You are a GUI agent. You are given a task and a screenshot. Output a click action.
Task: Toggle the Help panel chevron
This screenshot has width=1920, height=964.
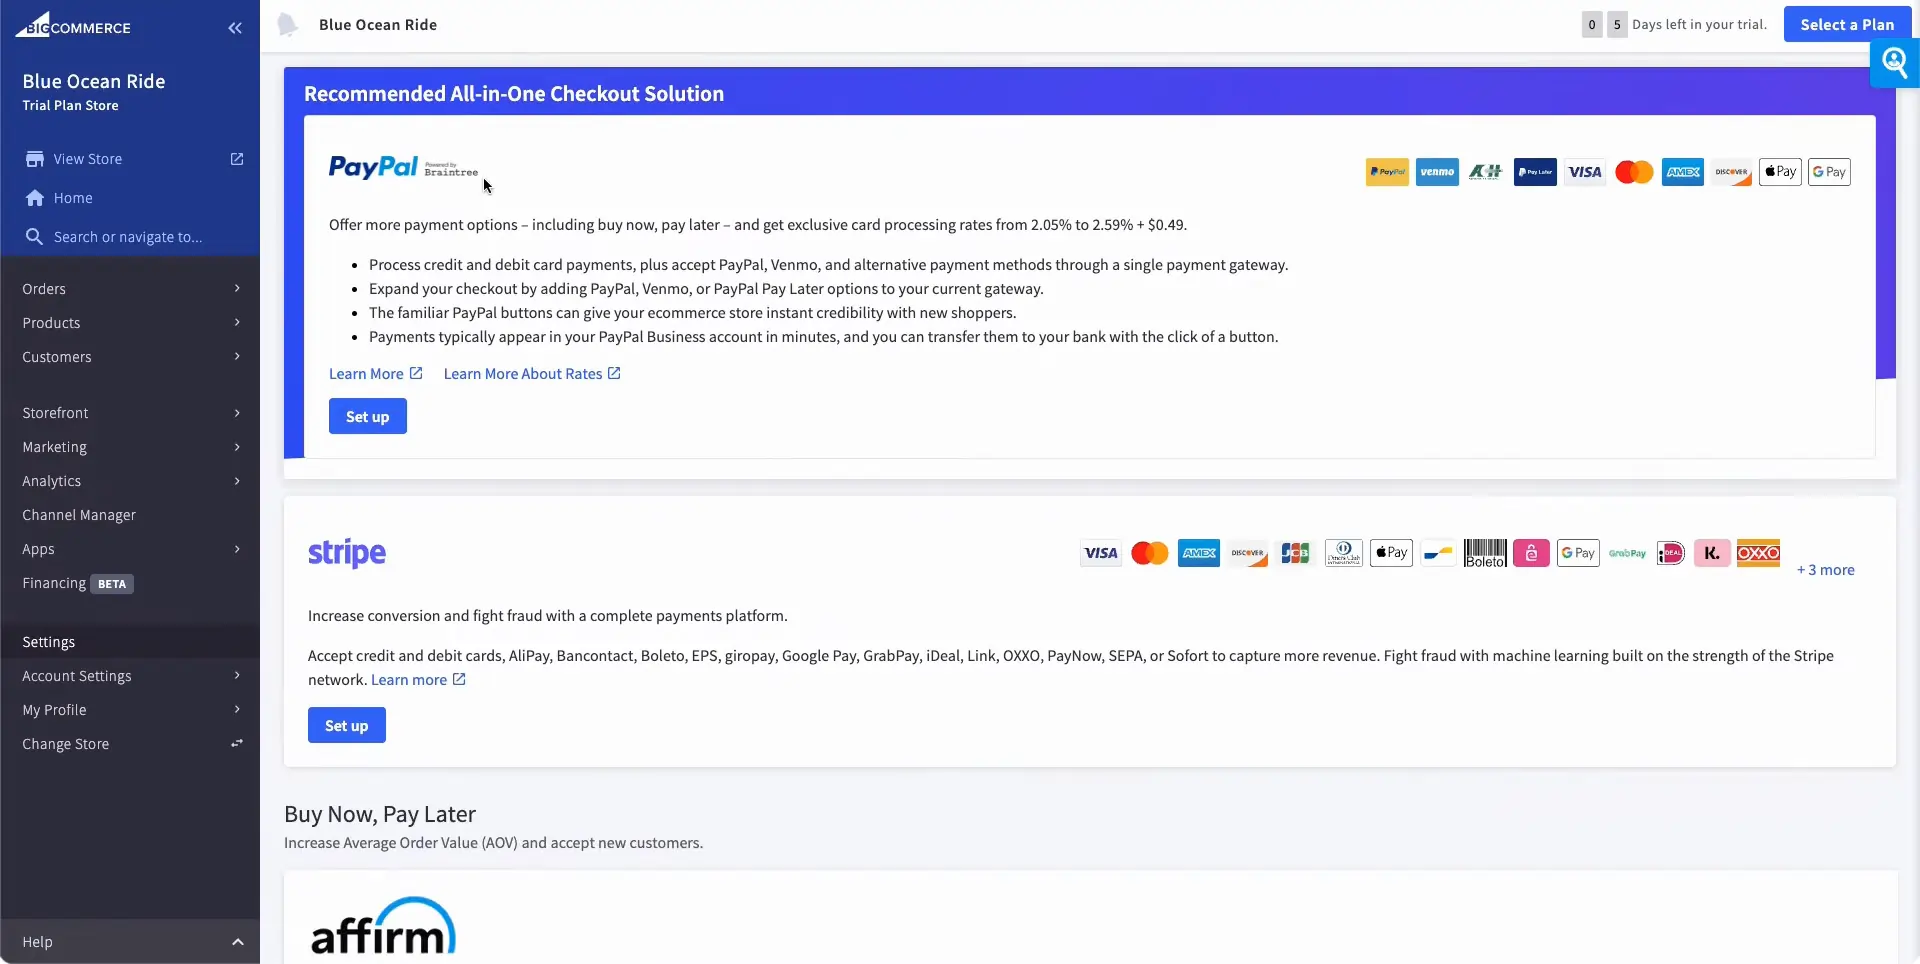238,942
